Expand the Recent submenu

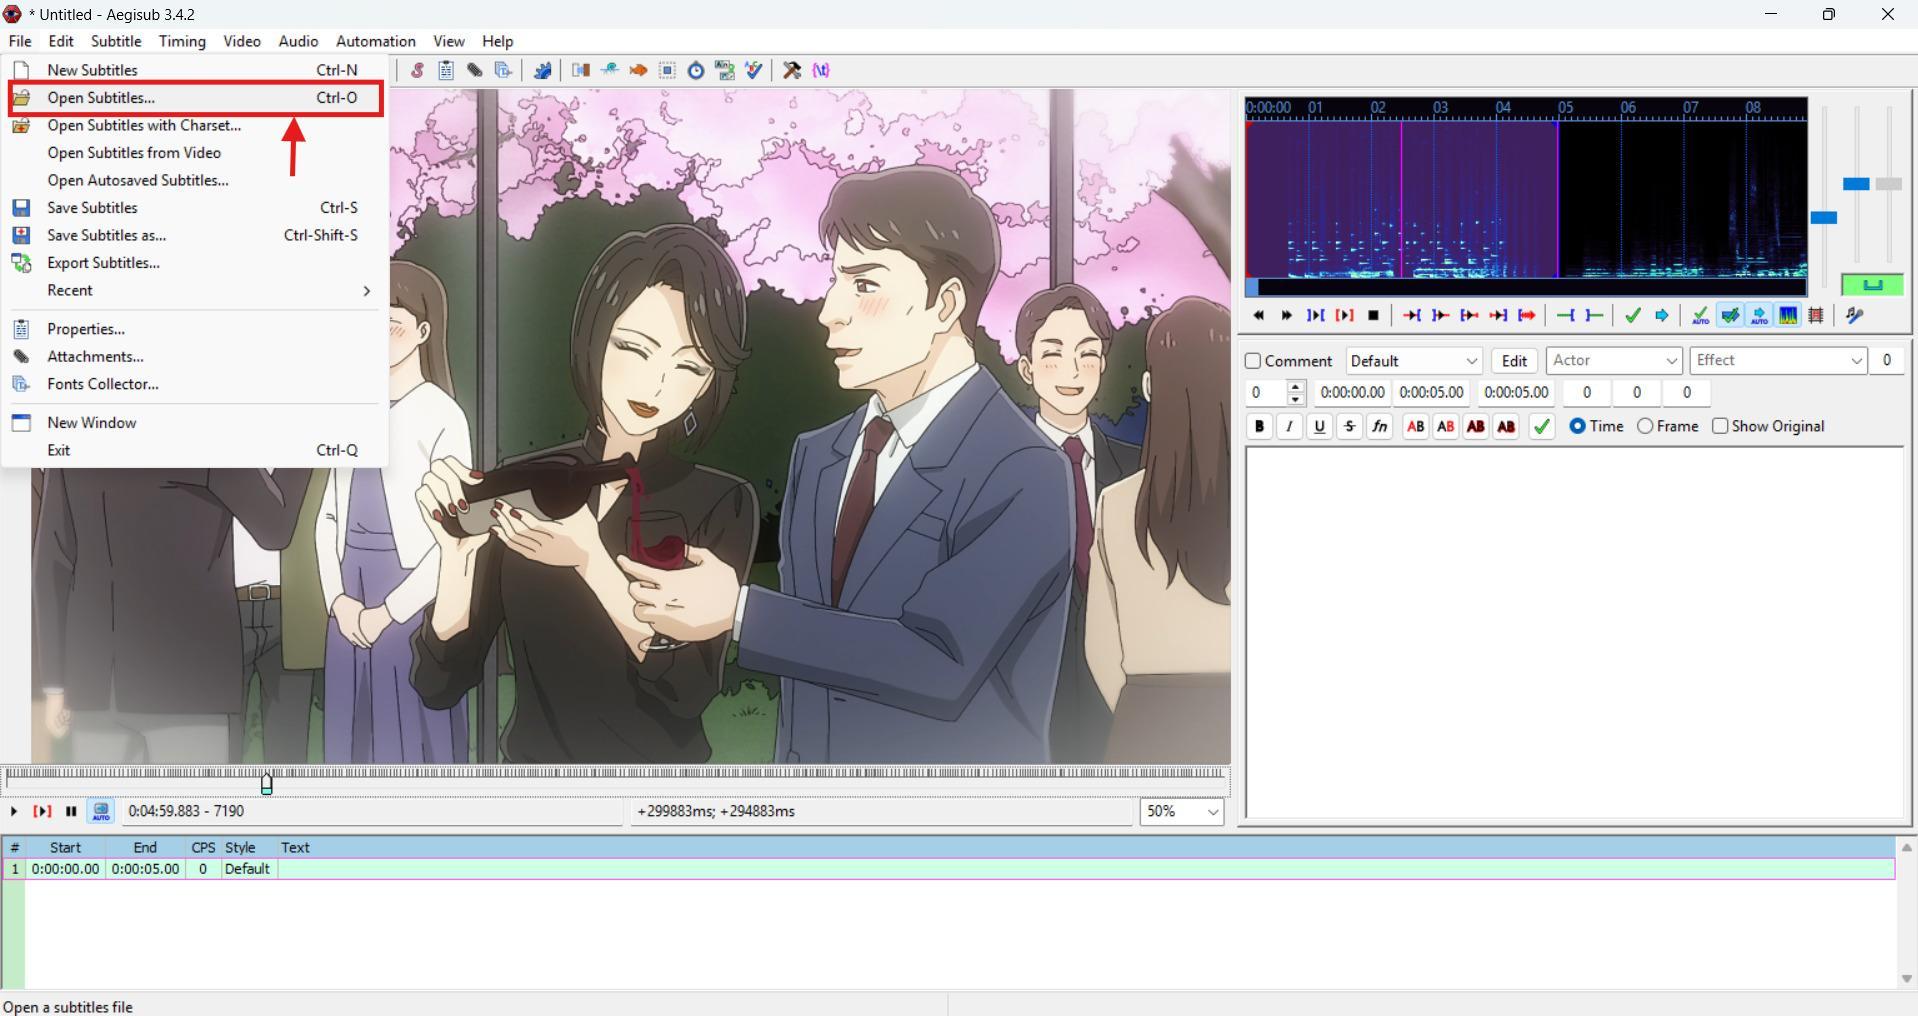tap(195, 291)
